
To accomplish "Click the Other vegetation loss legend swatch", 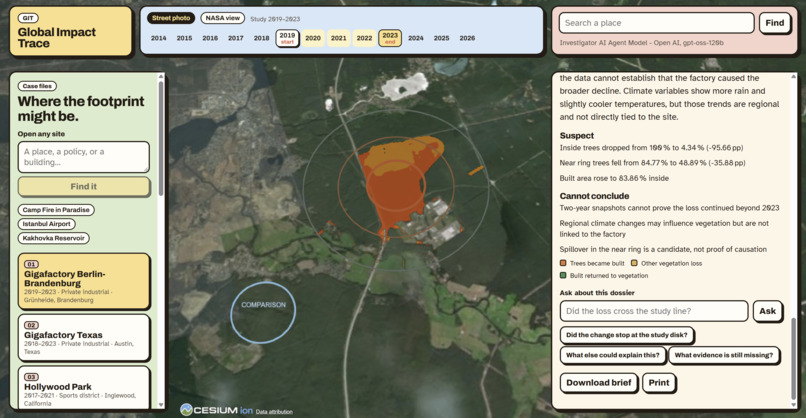I will tap(634, 263).
